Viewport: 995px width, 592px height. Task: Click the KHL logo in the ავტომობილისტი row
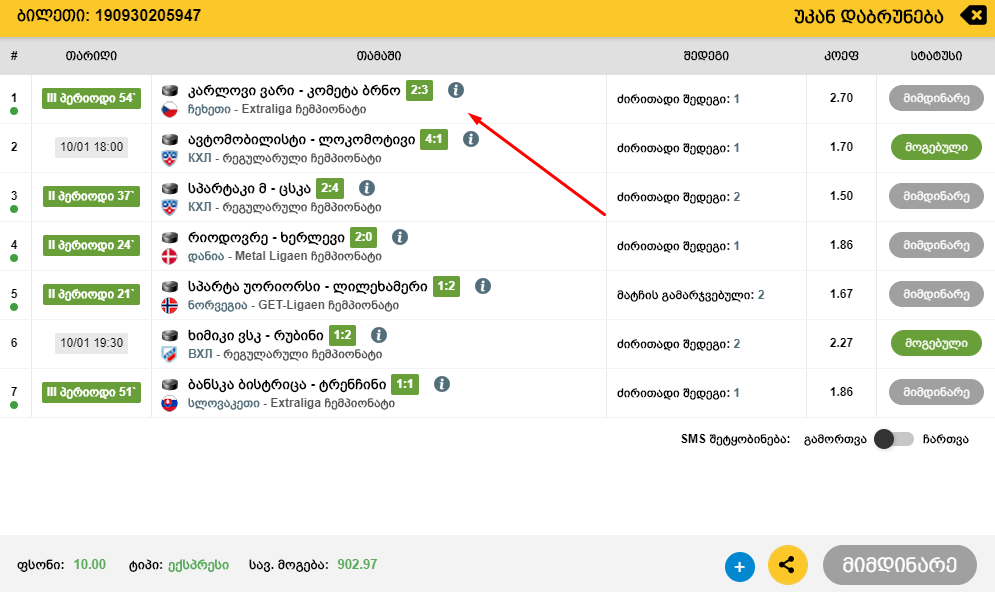point(169,158)
